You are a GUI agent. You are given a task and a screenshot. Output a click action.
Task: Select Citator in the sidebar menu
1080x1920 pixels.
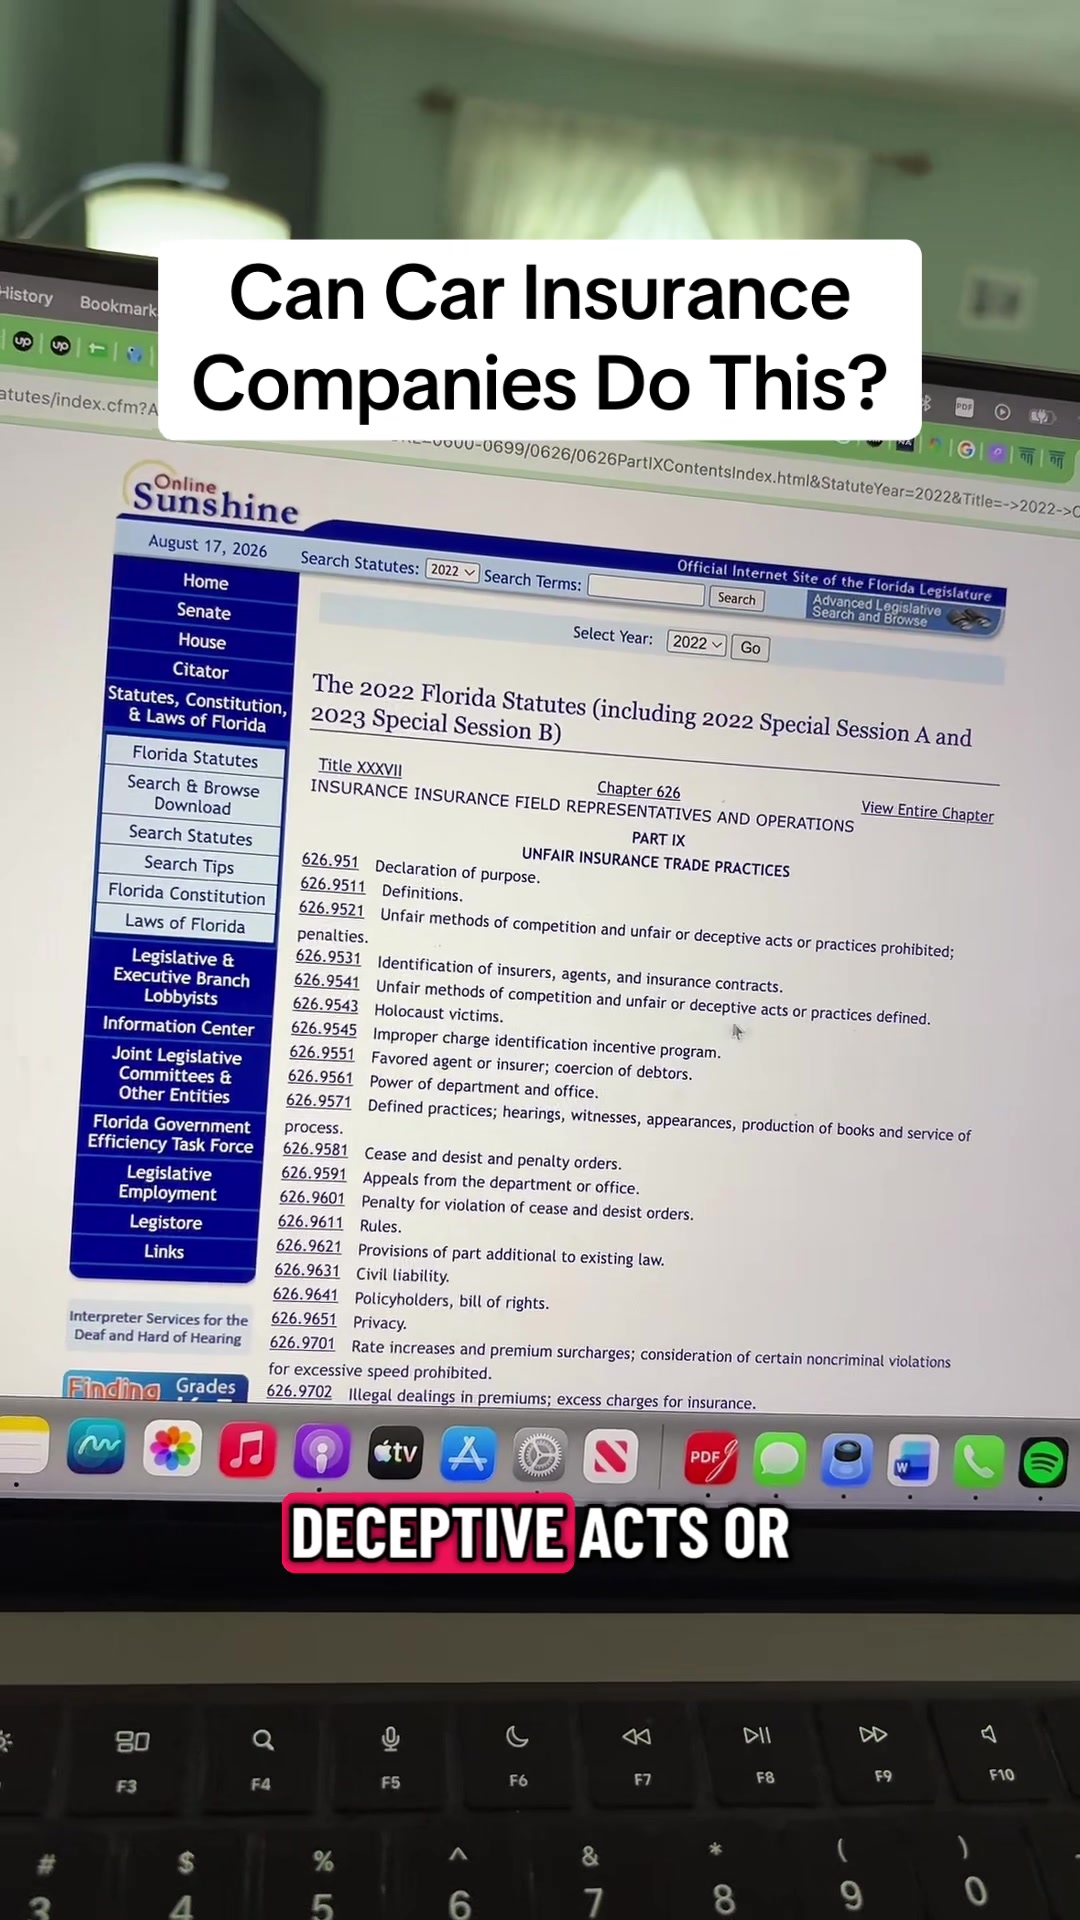point(200,671)
